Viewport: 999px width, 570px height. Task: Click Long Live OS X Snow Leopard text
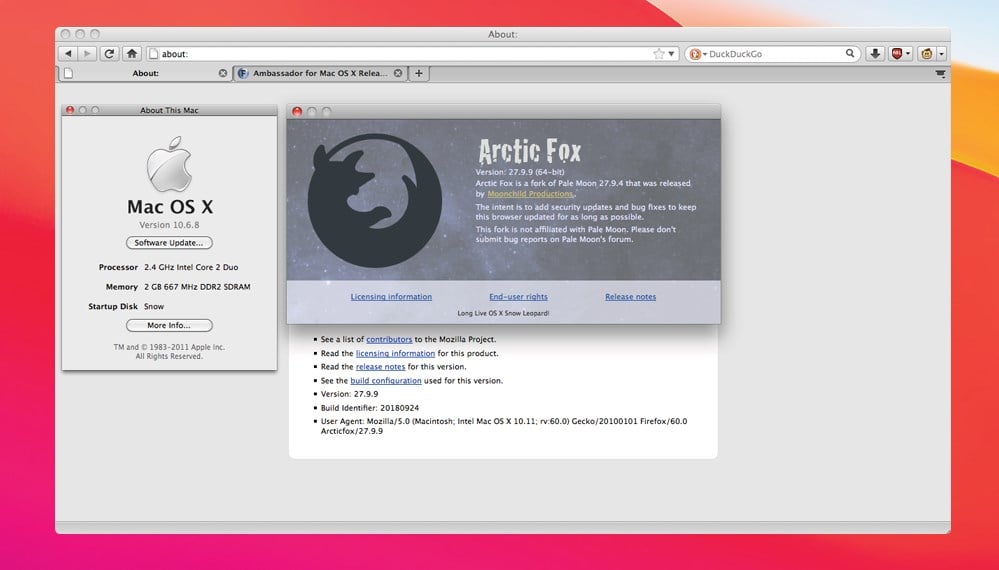[x=503, y=313]
